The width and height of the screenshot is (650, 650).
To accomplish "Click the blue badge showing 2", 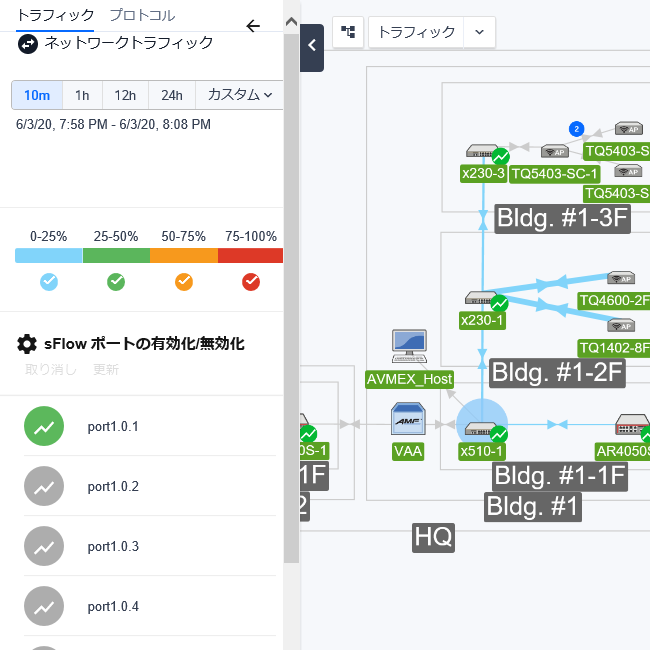I will pyautogui.click(x=577, y=129).
